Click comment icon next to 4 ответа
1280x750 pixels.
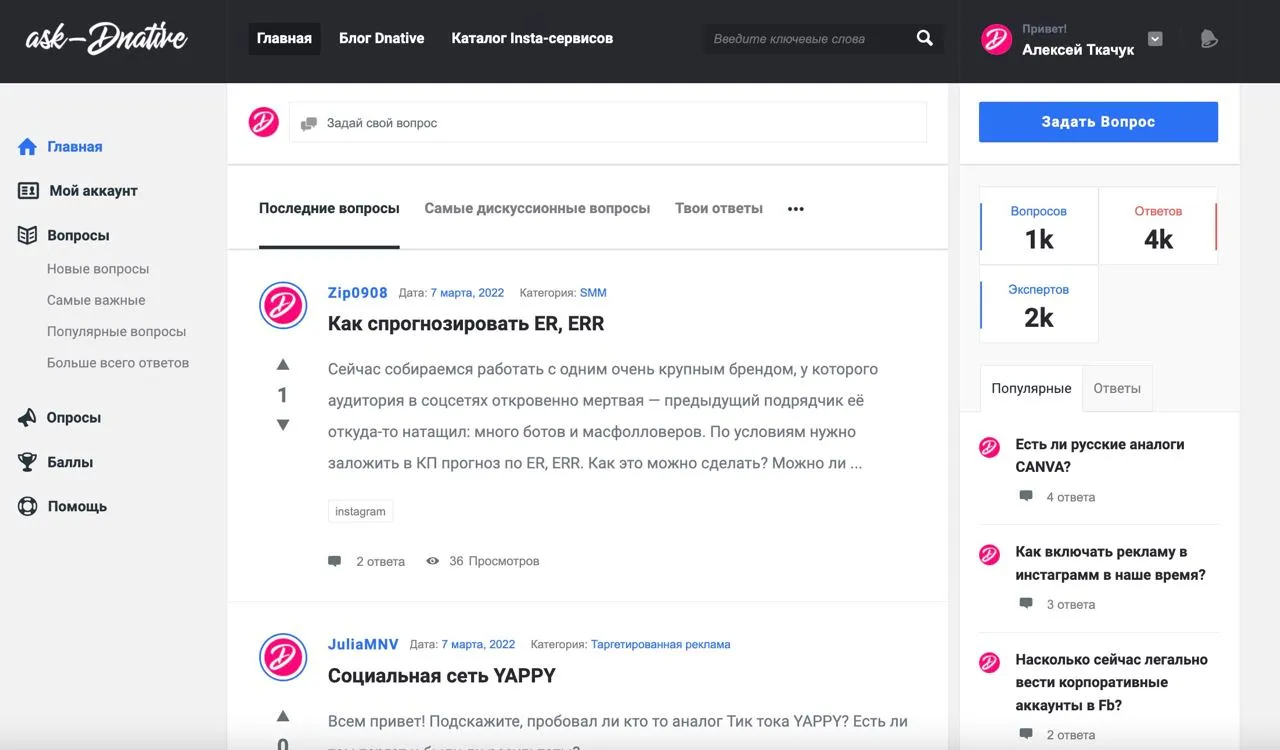point(1026,496)
